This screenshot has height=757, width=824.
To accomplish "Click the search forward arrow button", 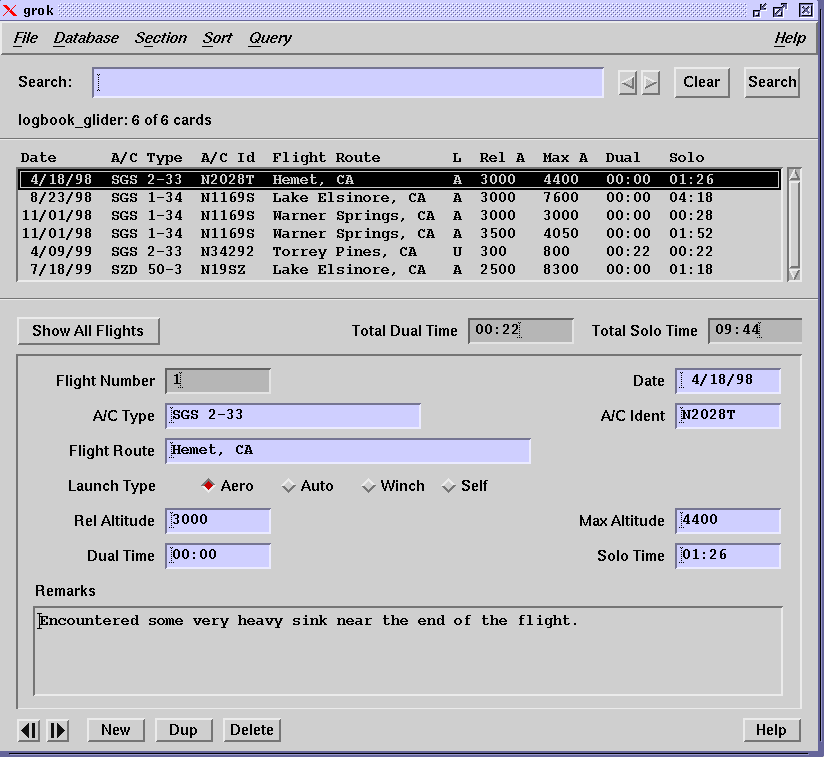I will (x=651, y=83).
